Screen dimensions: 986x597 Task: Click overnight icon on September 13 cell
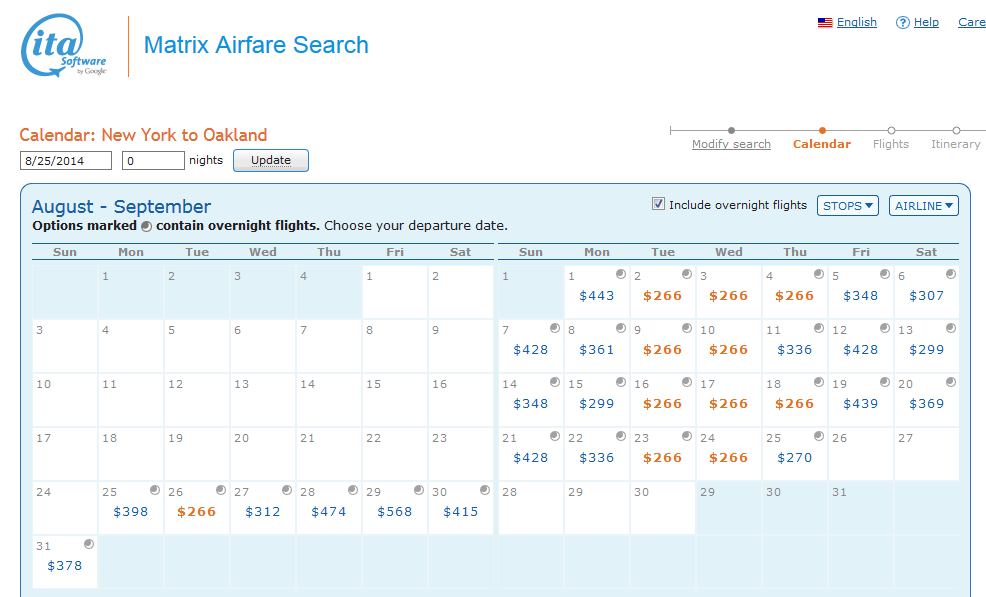coord(951,328)
